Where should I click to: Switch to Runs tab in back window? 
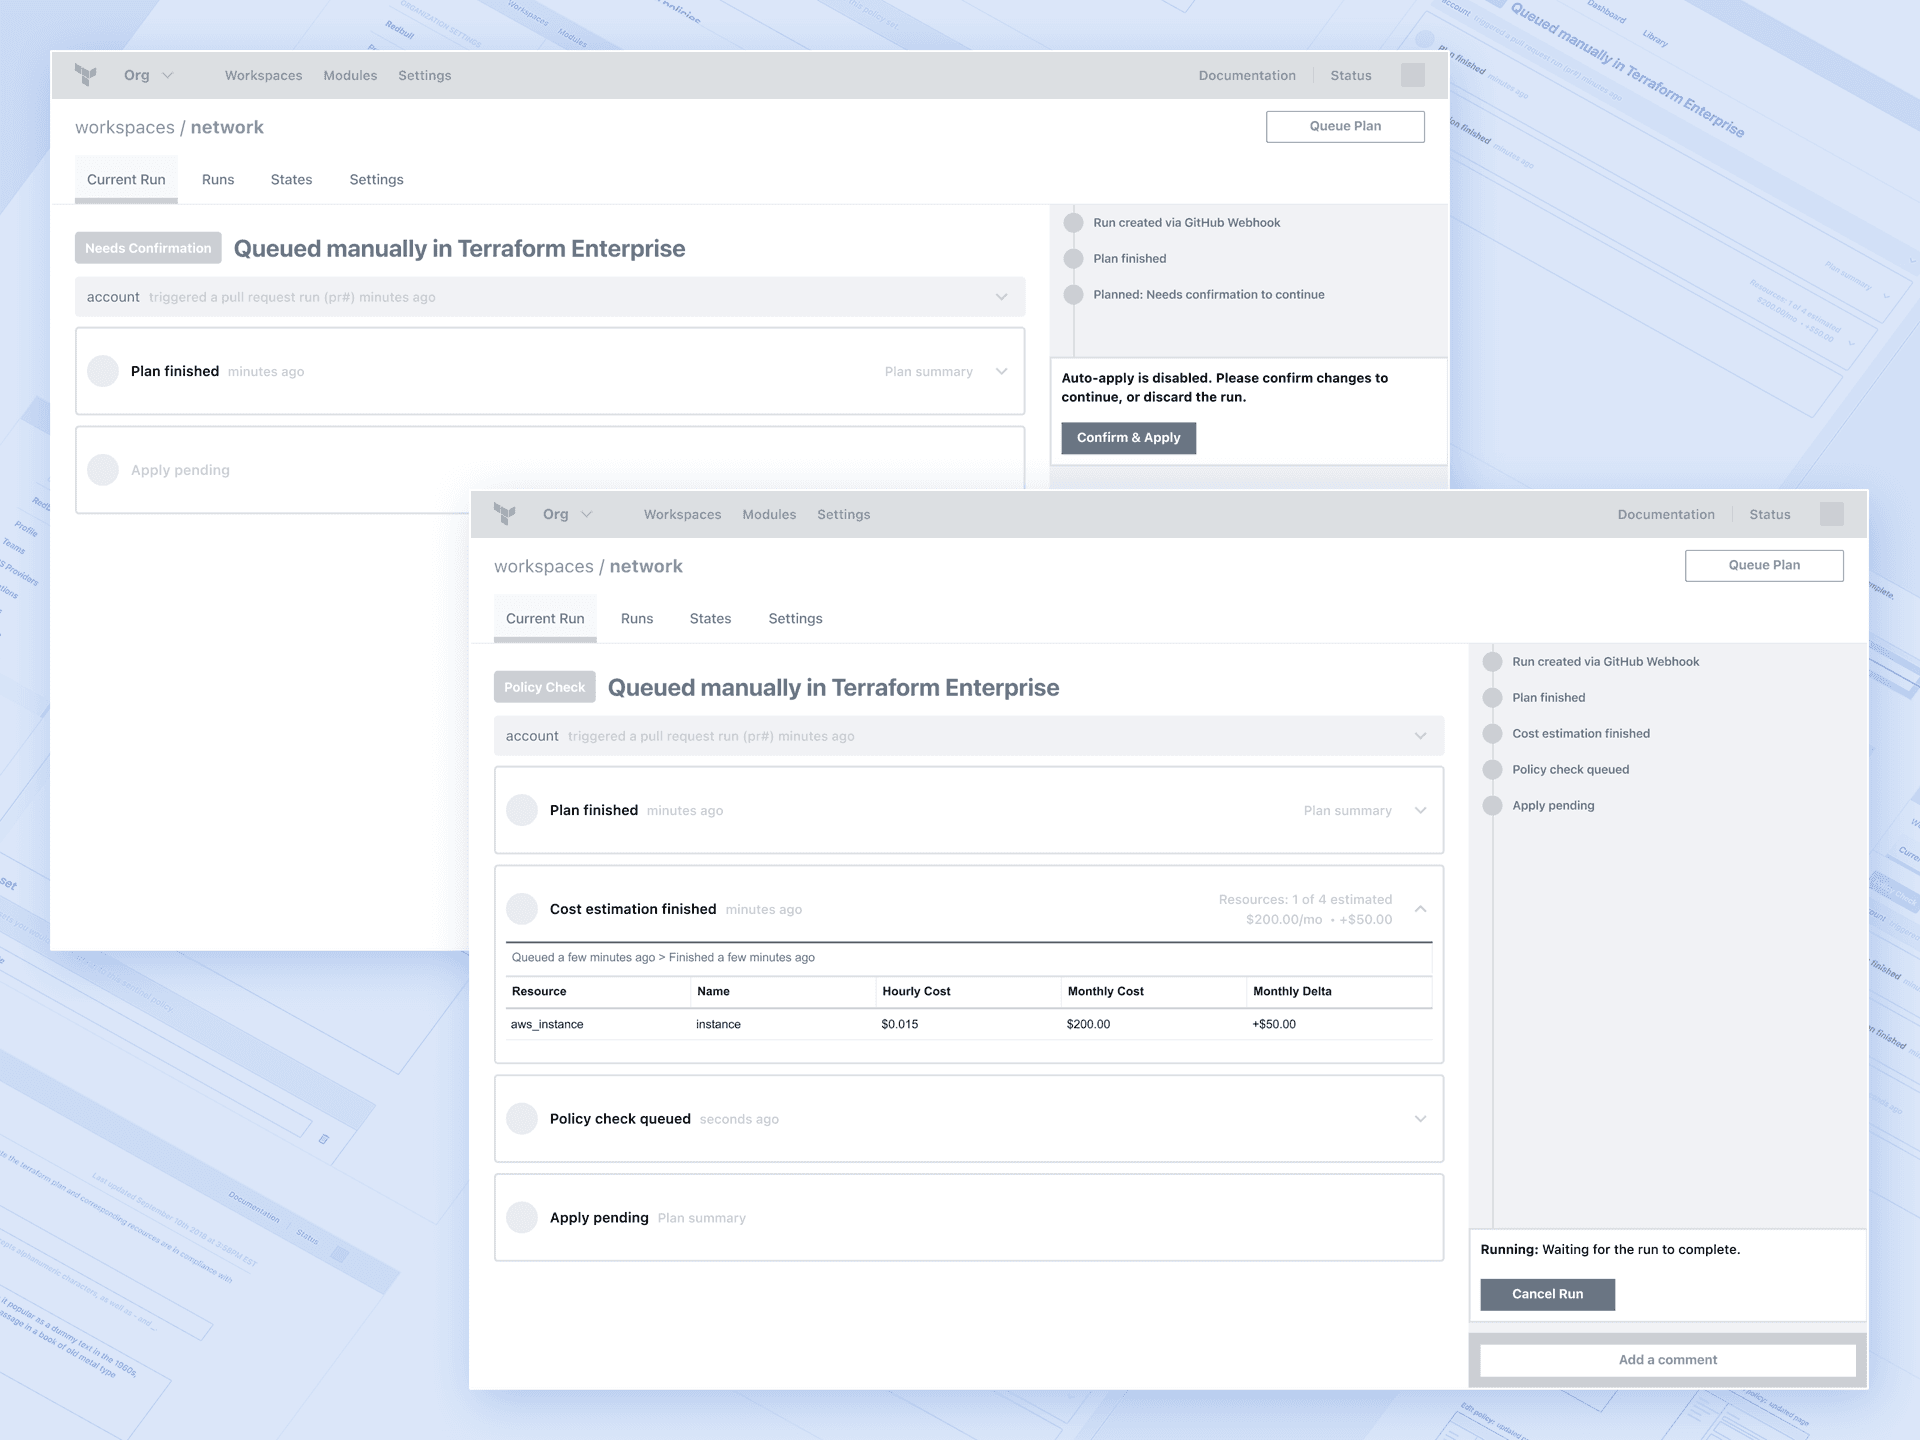217,179
